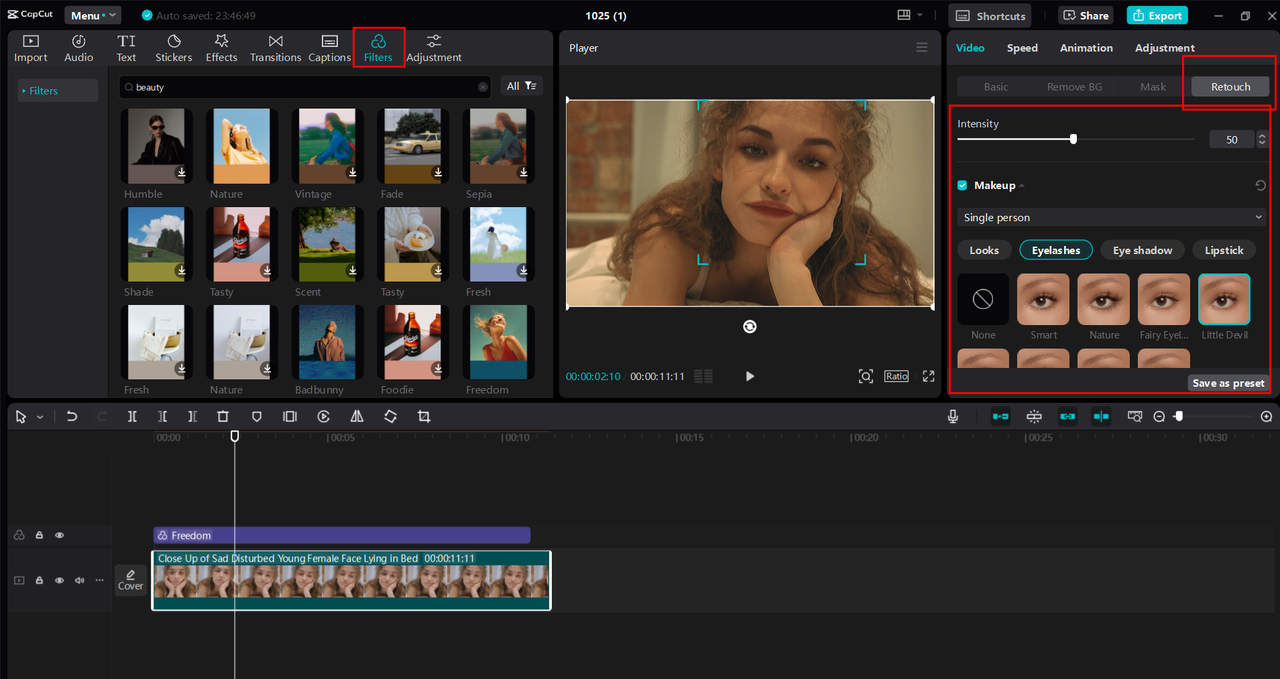Open the top Adjustment panel icon

(433, 48)
